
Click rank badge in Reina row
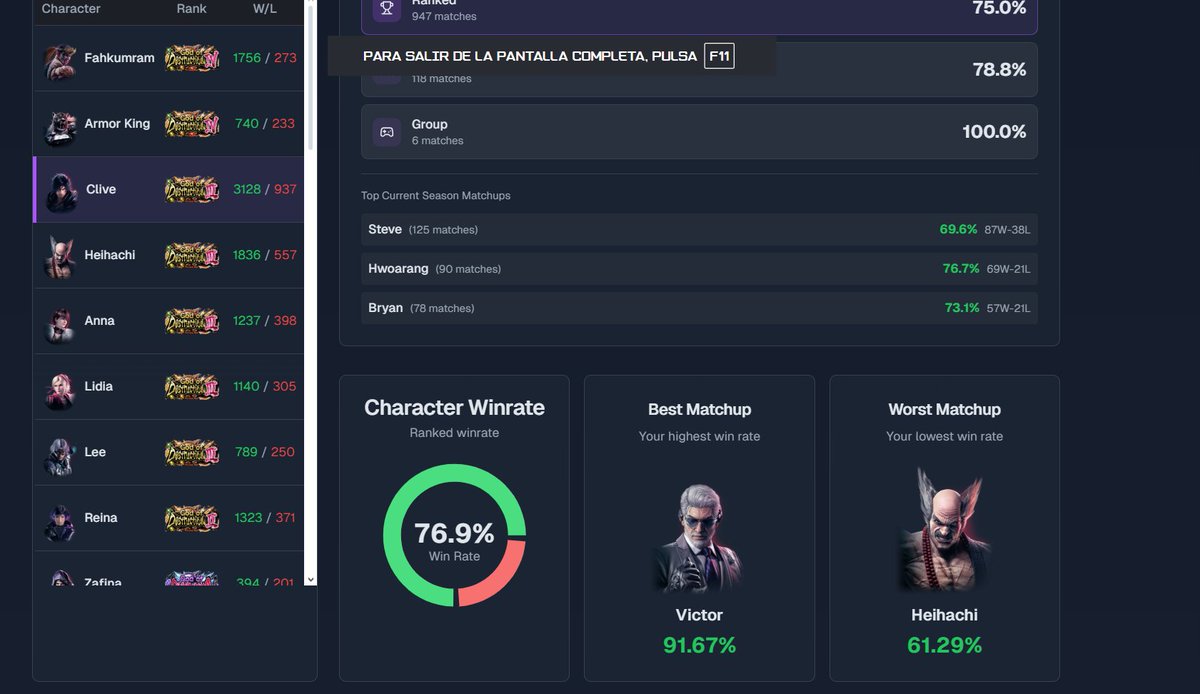(191, 518)
